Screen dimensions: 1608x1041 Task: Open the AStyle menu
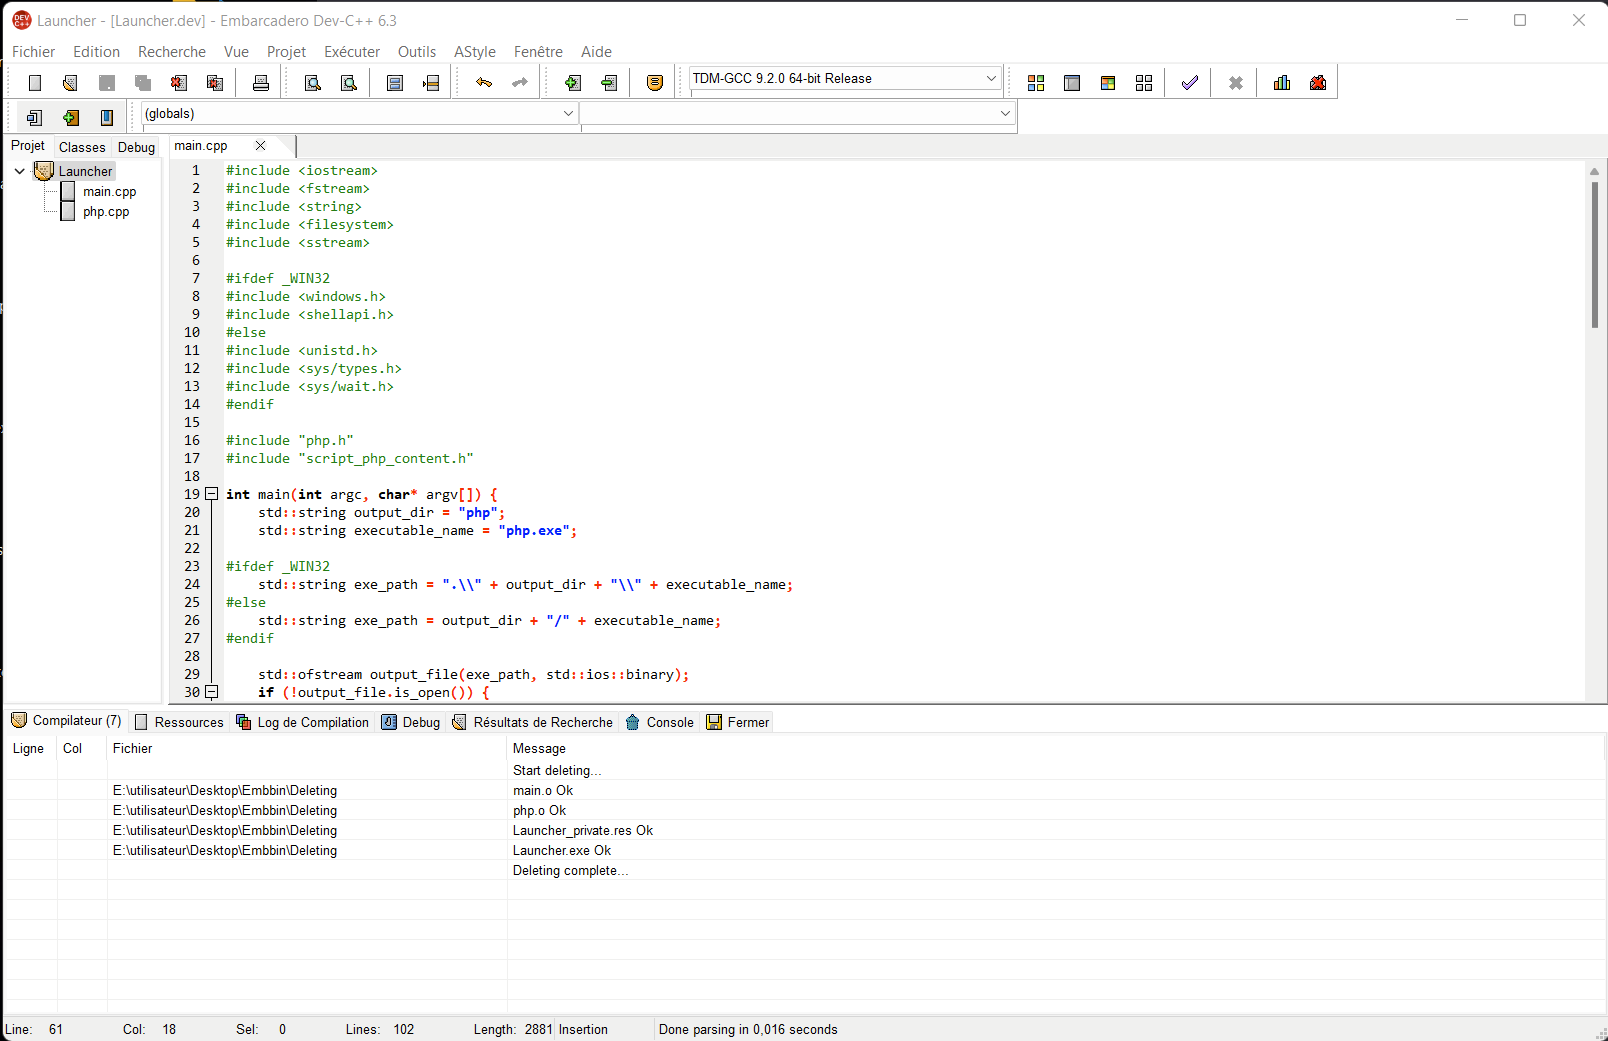(475, 52)
